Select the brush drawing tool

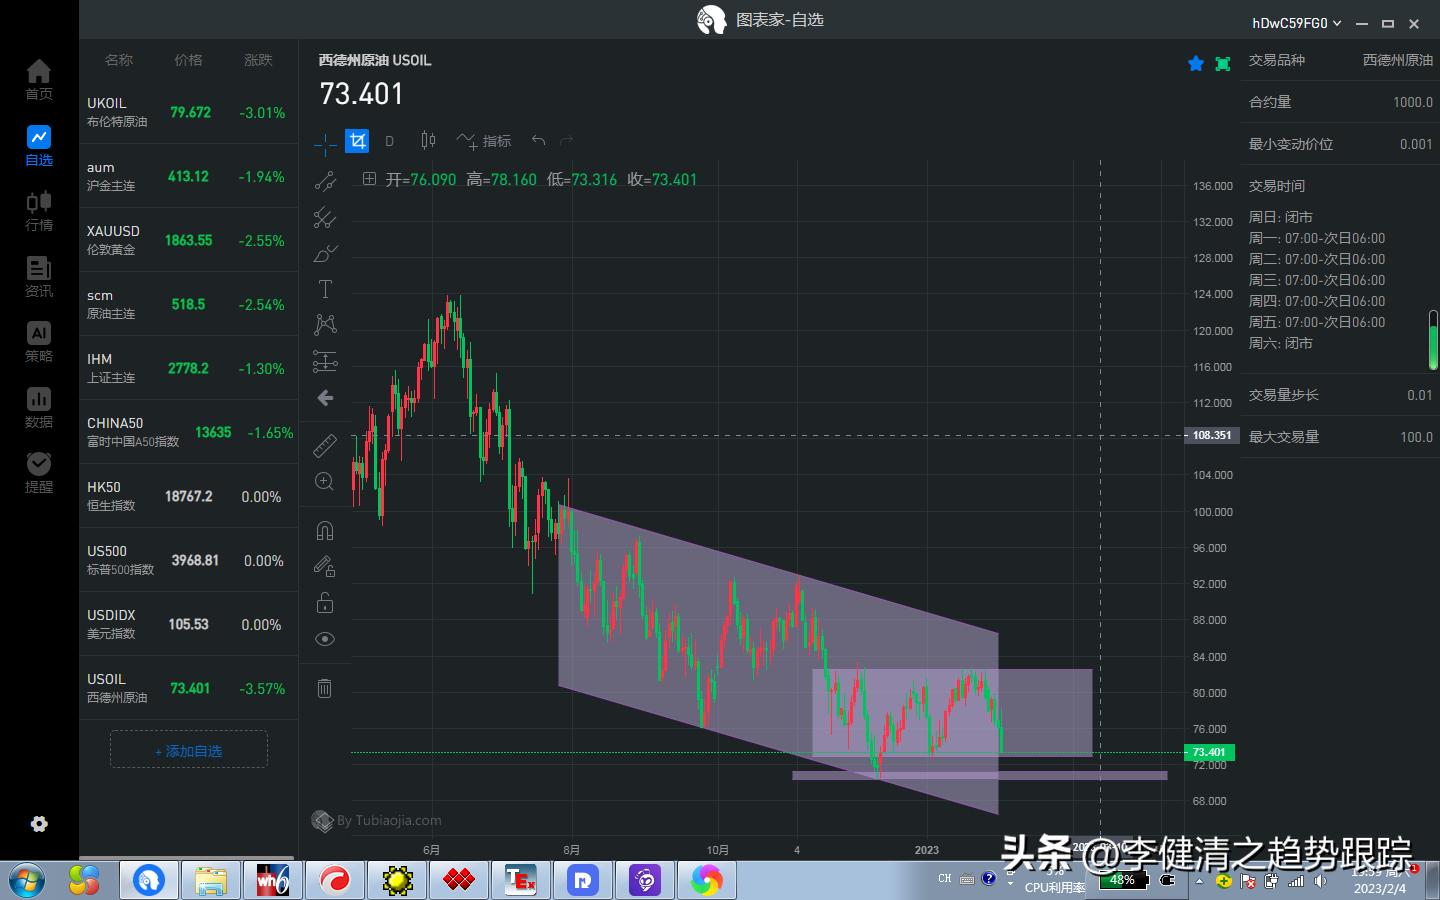(325, 253)
